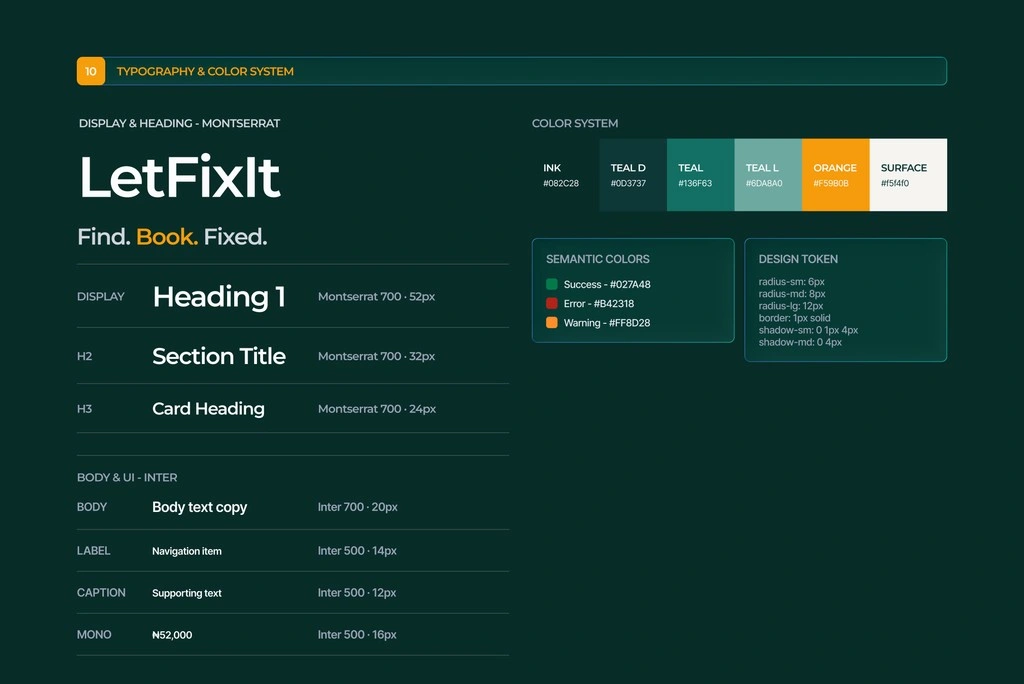Click the INK color swatch

tap(566, 174)
